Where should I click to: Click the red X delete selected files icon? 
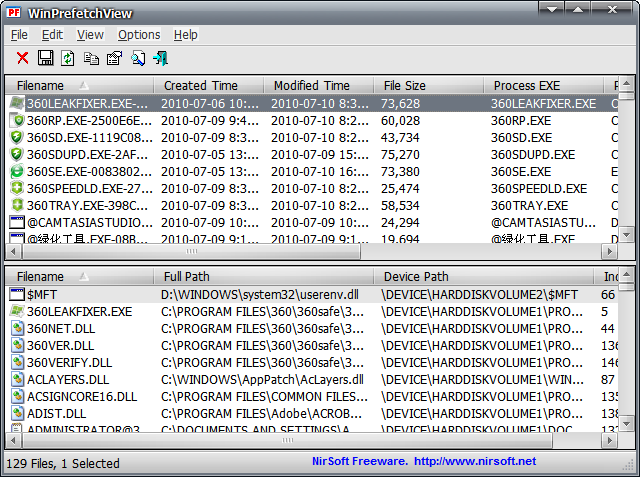click(22, 58)
